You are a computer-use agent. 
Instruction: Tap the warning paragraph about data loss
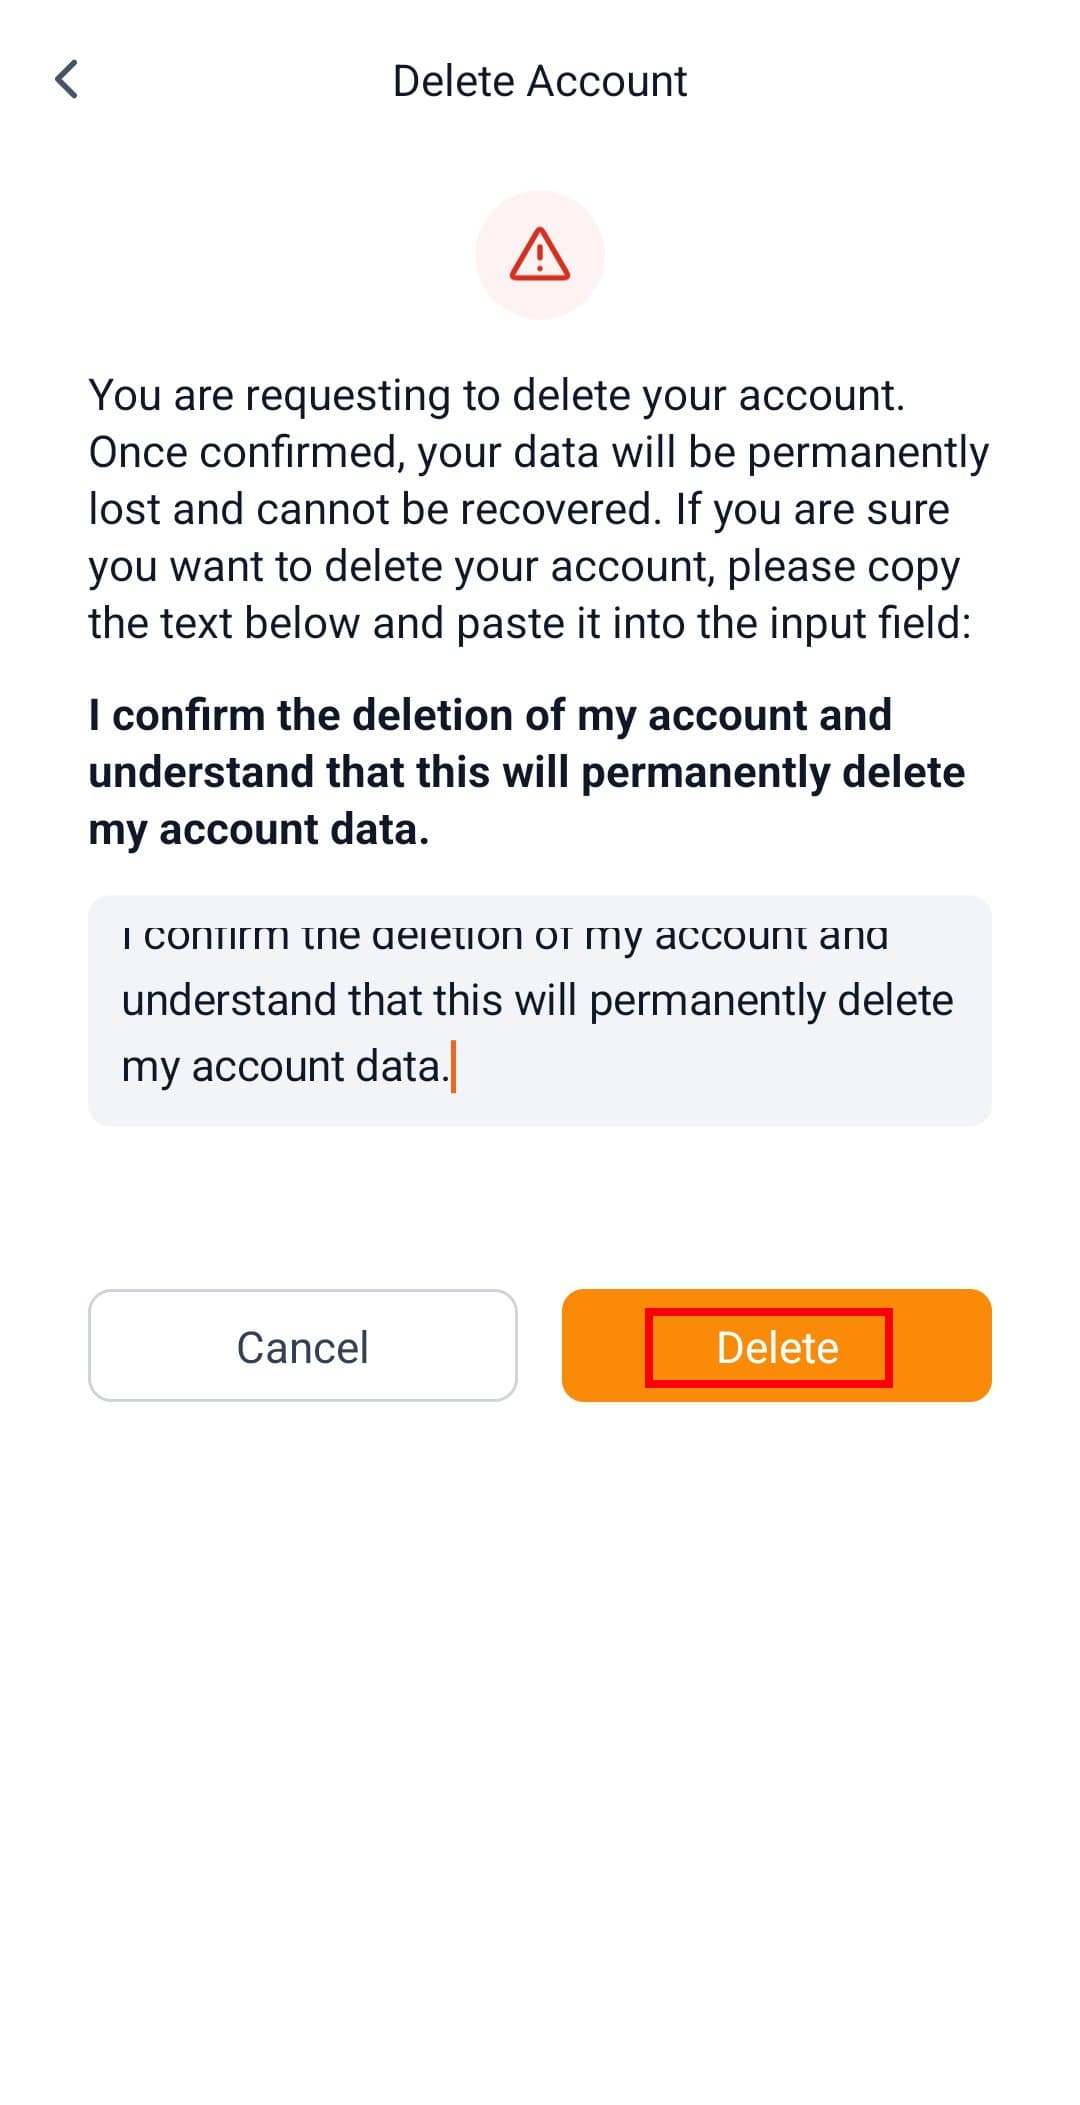[539, 508]
